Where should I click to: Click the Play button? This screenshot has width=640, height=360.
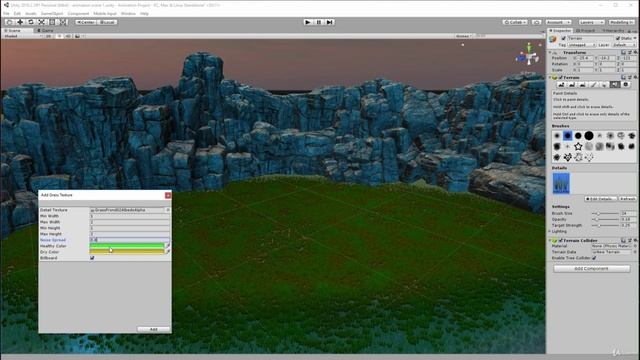click(308, 22)
